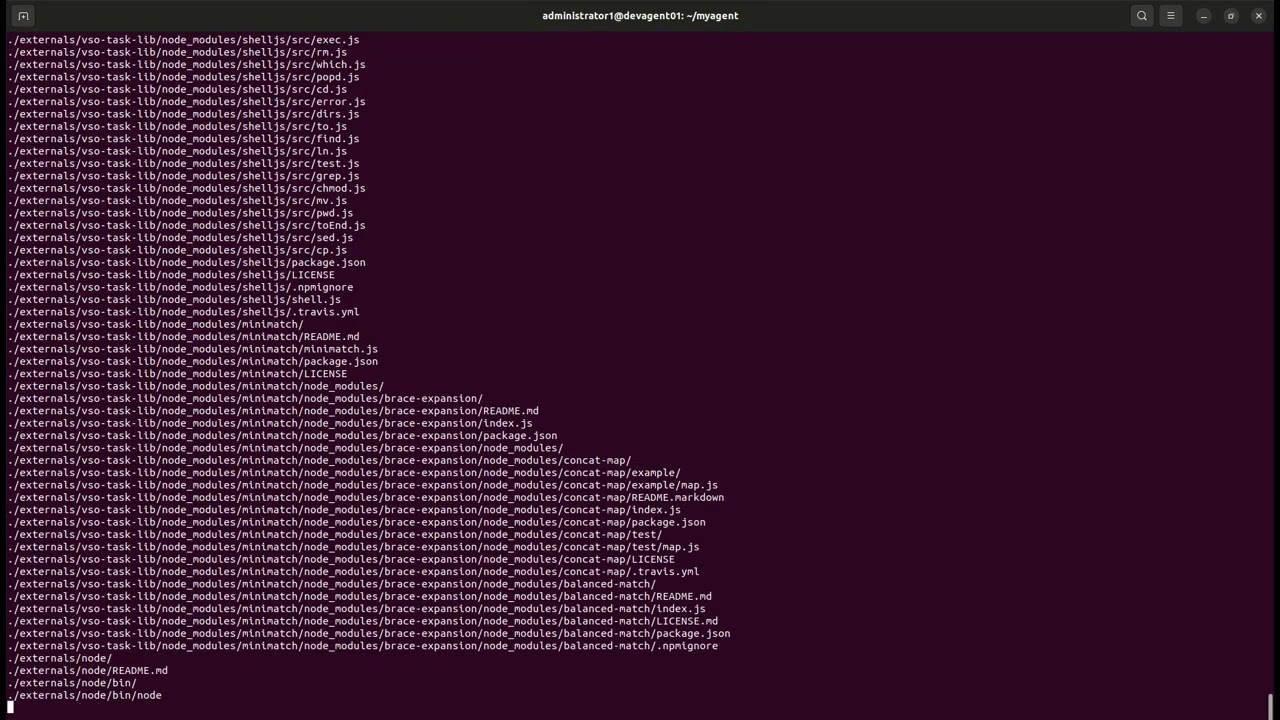This screenshot has height=720, width=1280.
Task: Select line ending balanced-match/README.md
Action: 360,596
